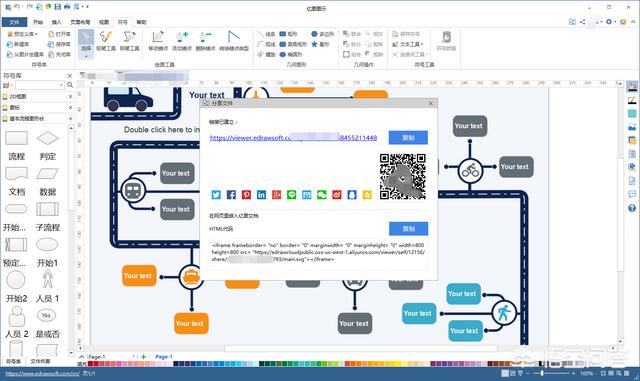Choose the add anchor point tool
Image resolution: width=640 pixels, height=381 pixels.
click(182, 41)
